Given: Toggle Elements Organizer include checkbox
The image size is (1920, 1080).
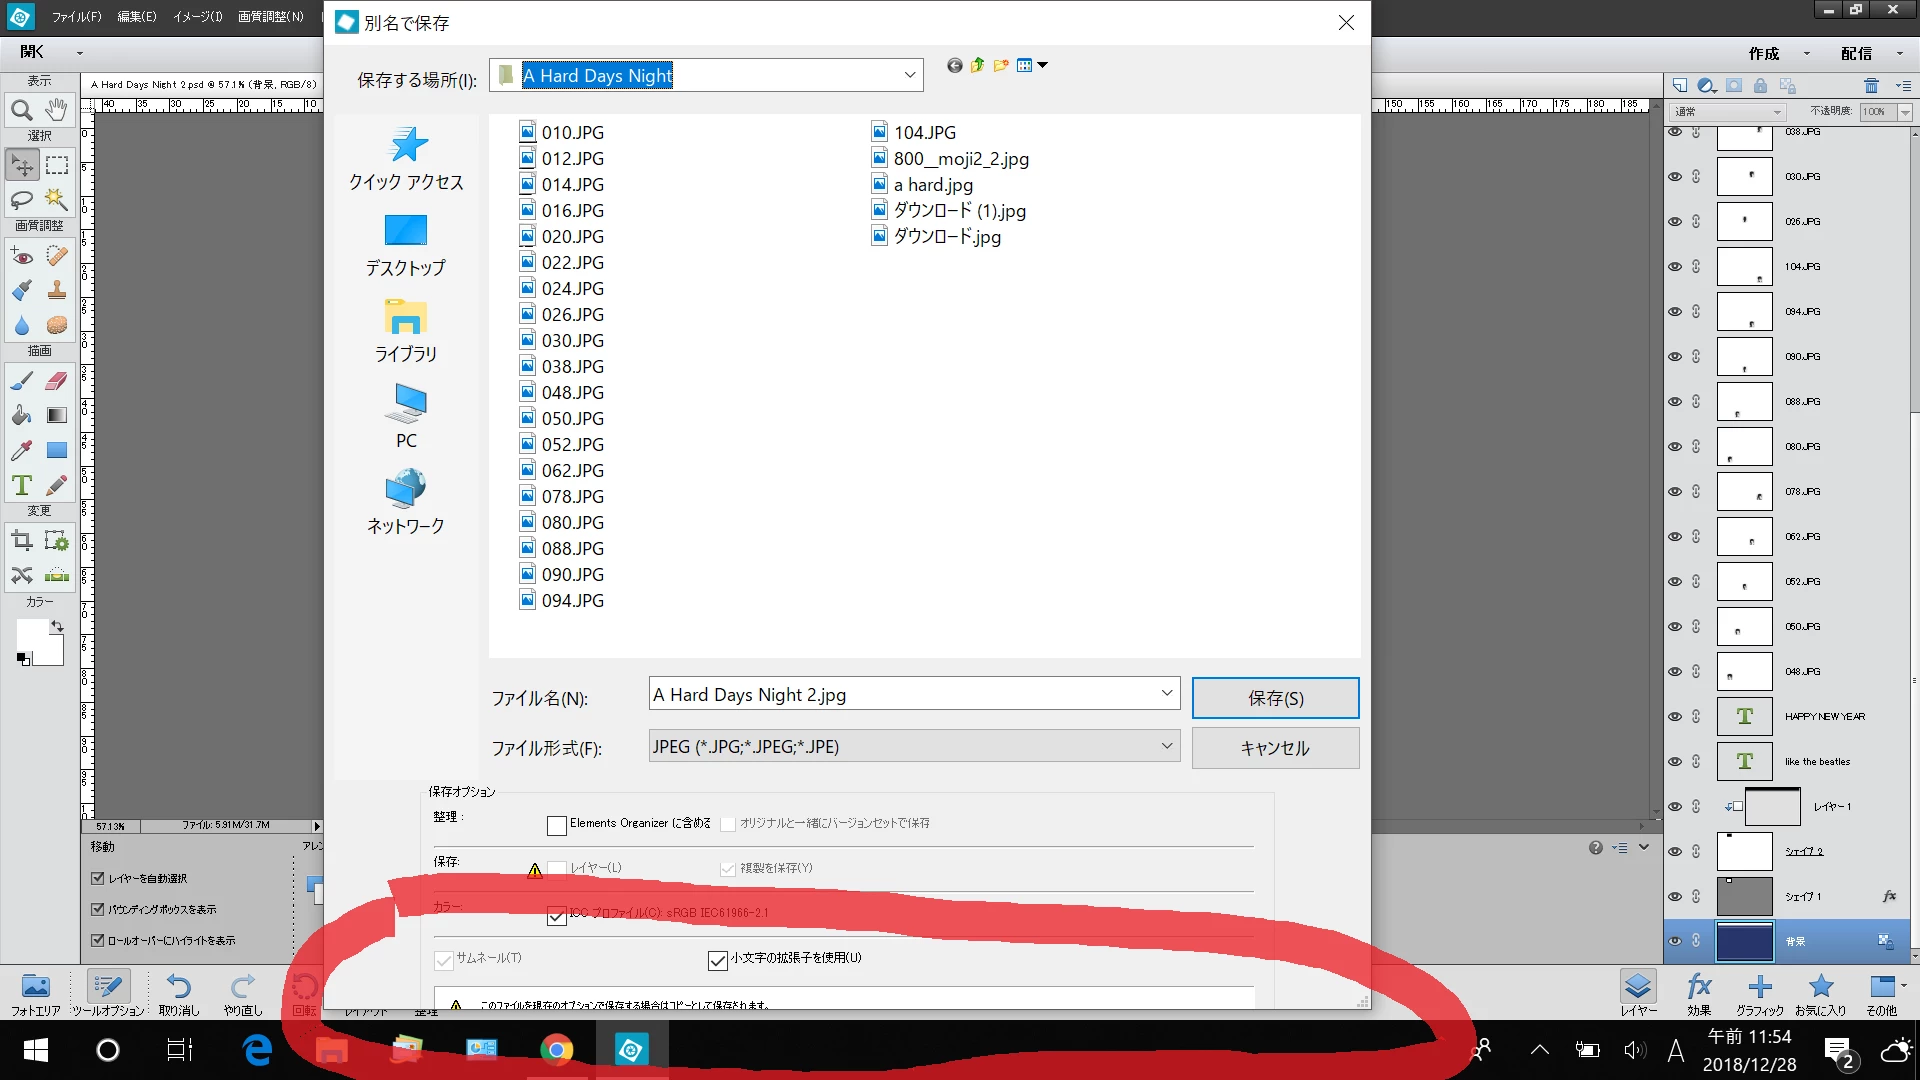Looking at the screenshot, I should point(557,825).
